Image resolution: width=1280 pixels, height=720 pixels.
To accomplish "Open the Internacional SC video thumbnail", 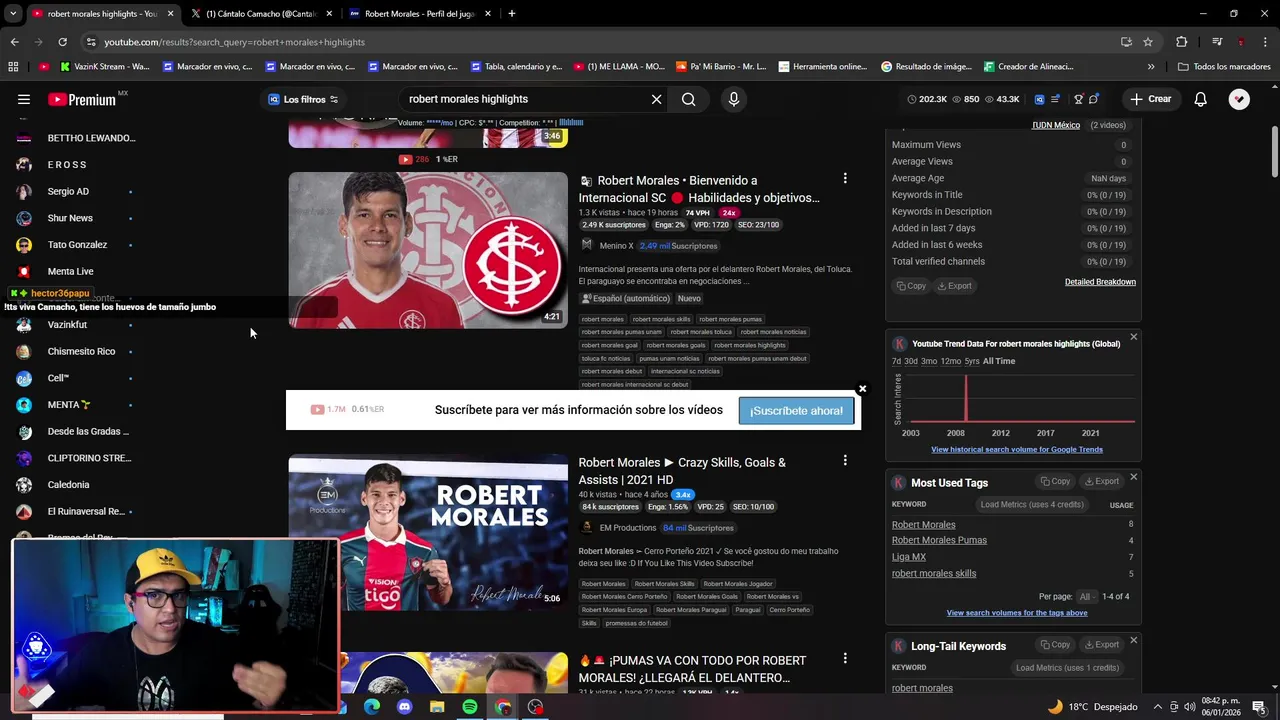I will pos(428,250).
